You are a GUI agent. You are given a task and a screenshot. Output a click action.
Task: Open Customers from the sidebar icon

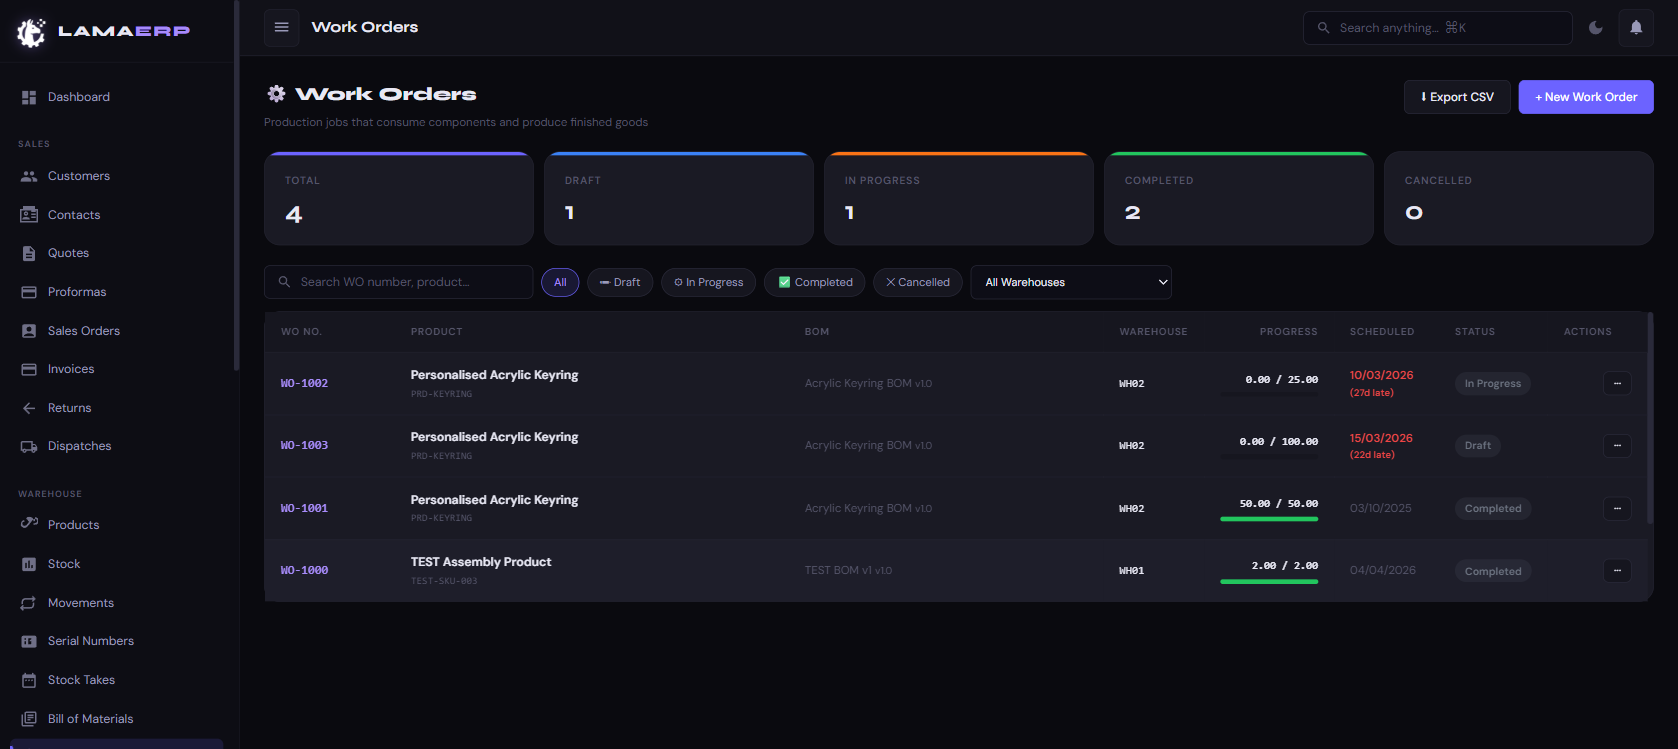tap(29, 176)
